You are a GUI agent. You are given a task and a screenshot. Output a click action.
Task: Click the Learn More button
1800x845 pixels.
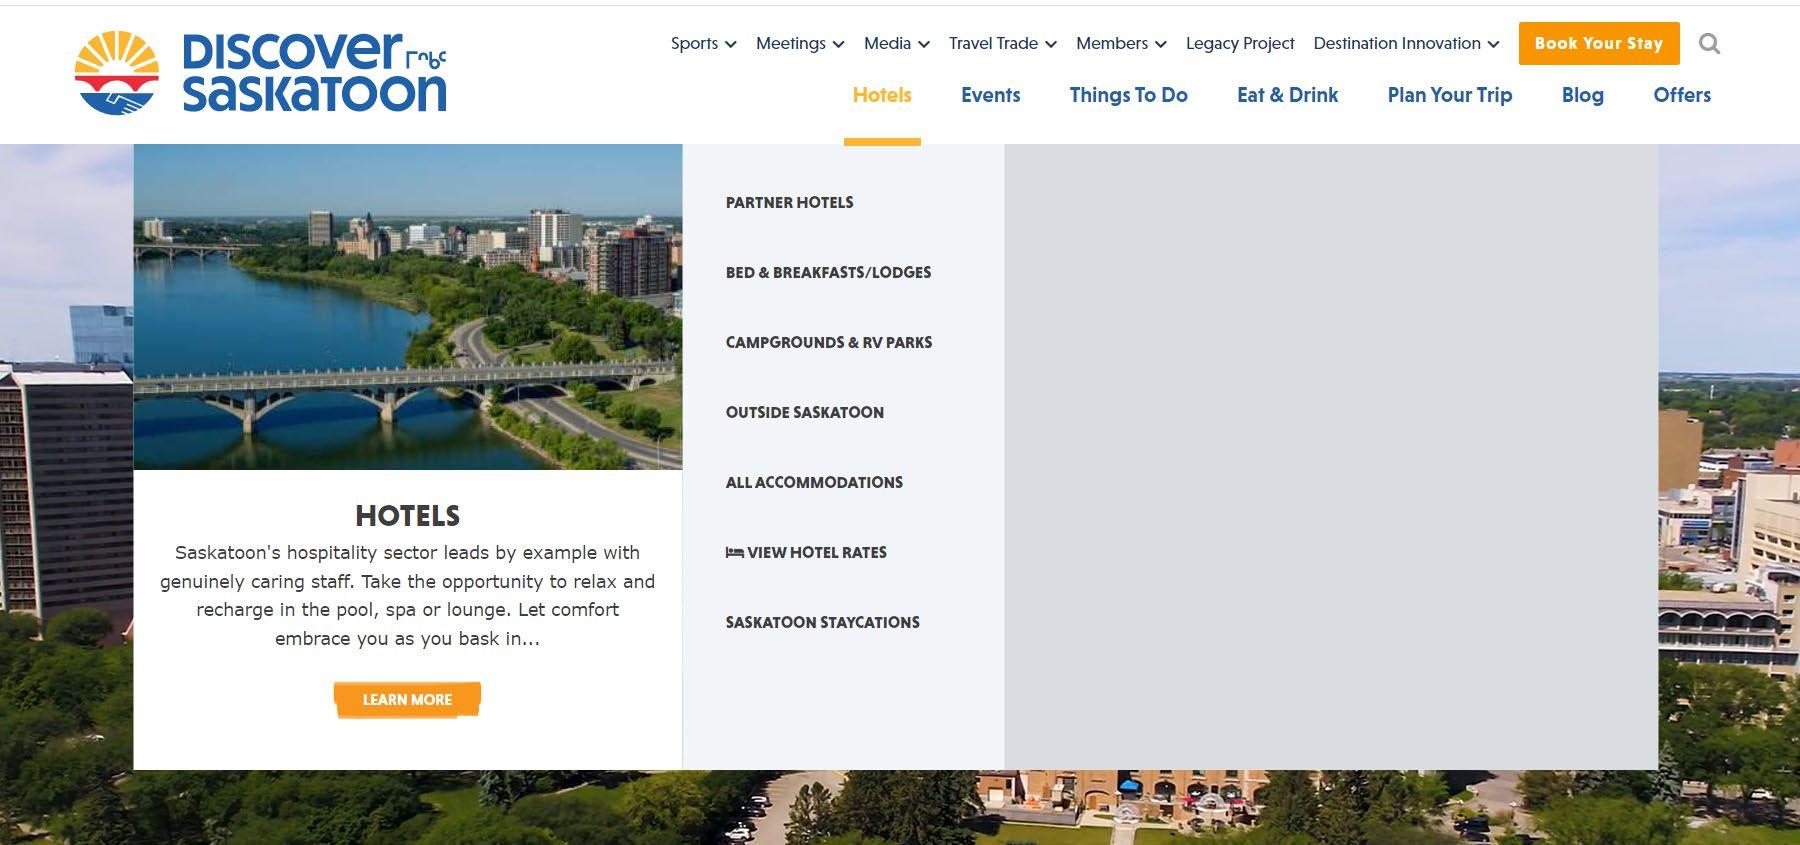[x=407, y=700]
